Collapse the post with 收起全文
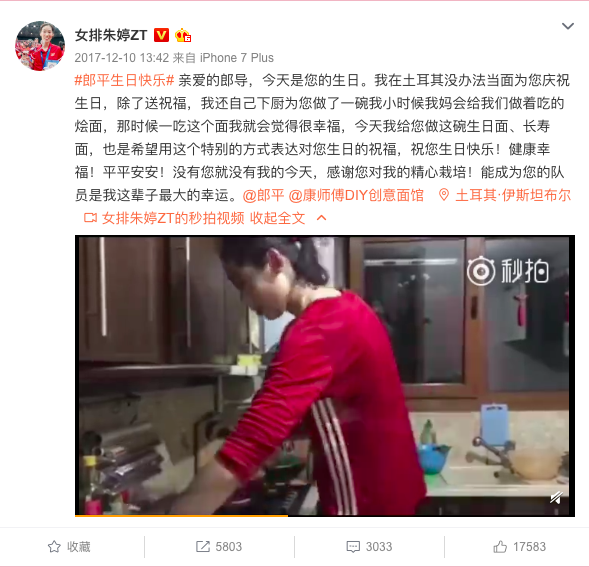The height and width of the screenshot is (567, 589). click(277, 218)
